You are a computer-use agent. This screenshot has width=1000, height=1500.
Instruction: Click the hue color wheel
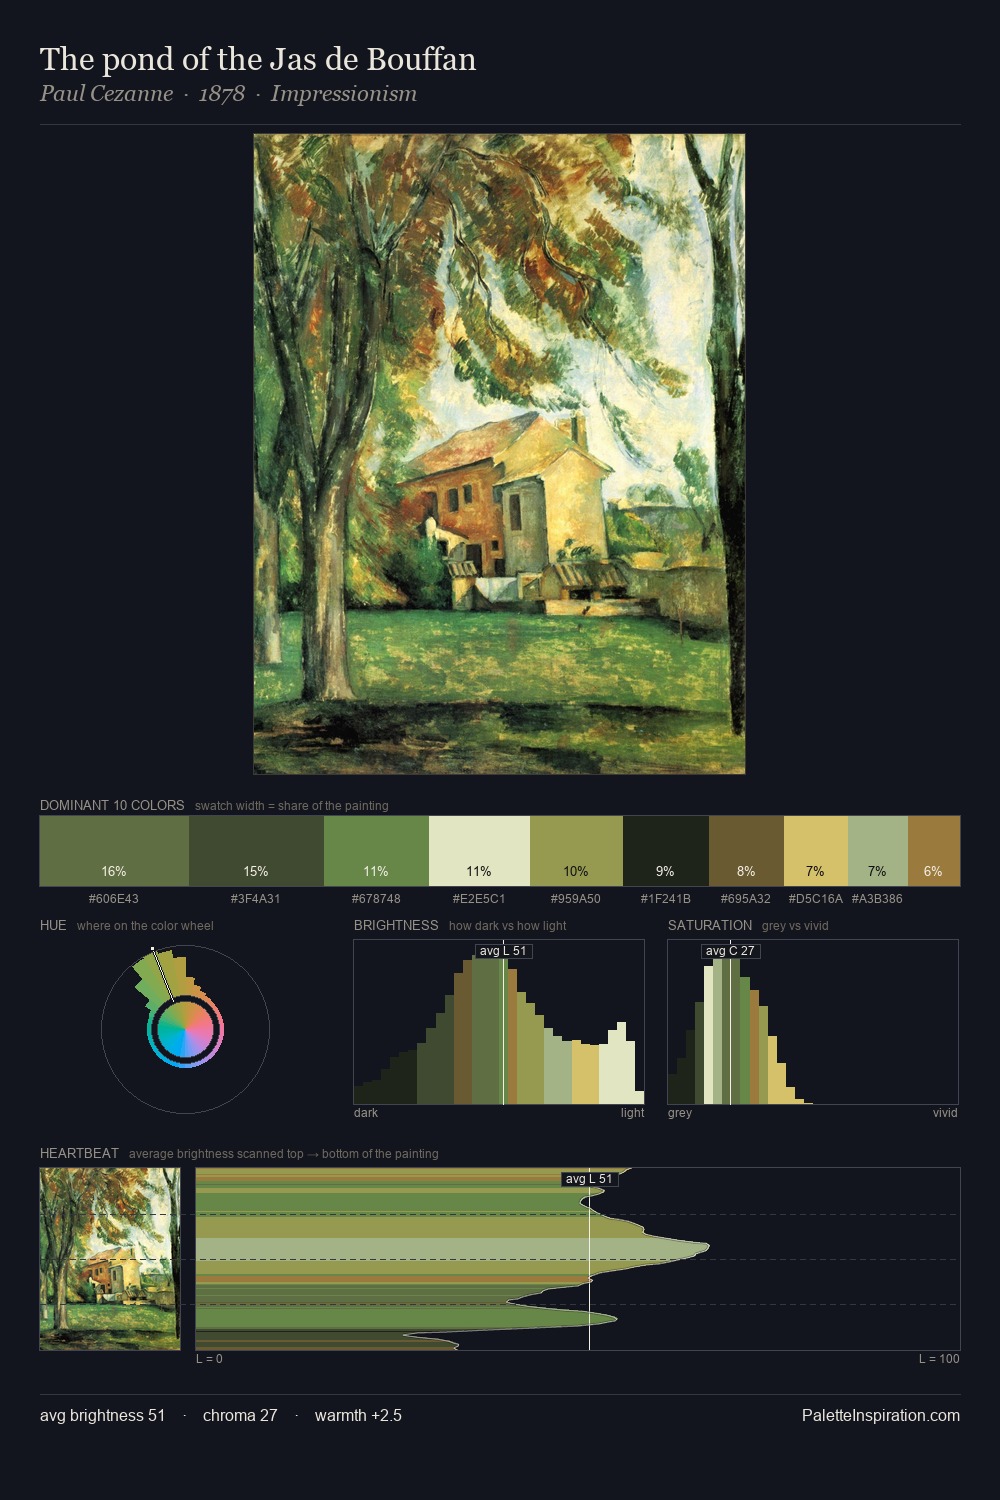tap(185, 1029)
